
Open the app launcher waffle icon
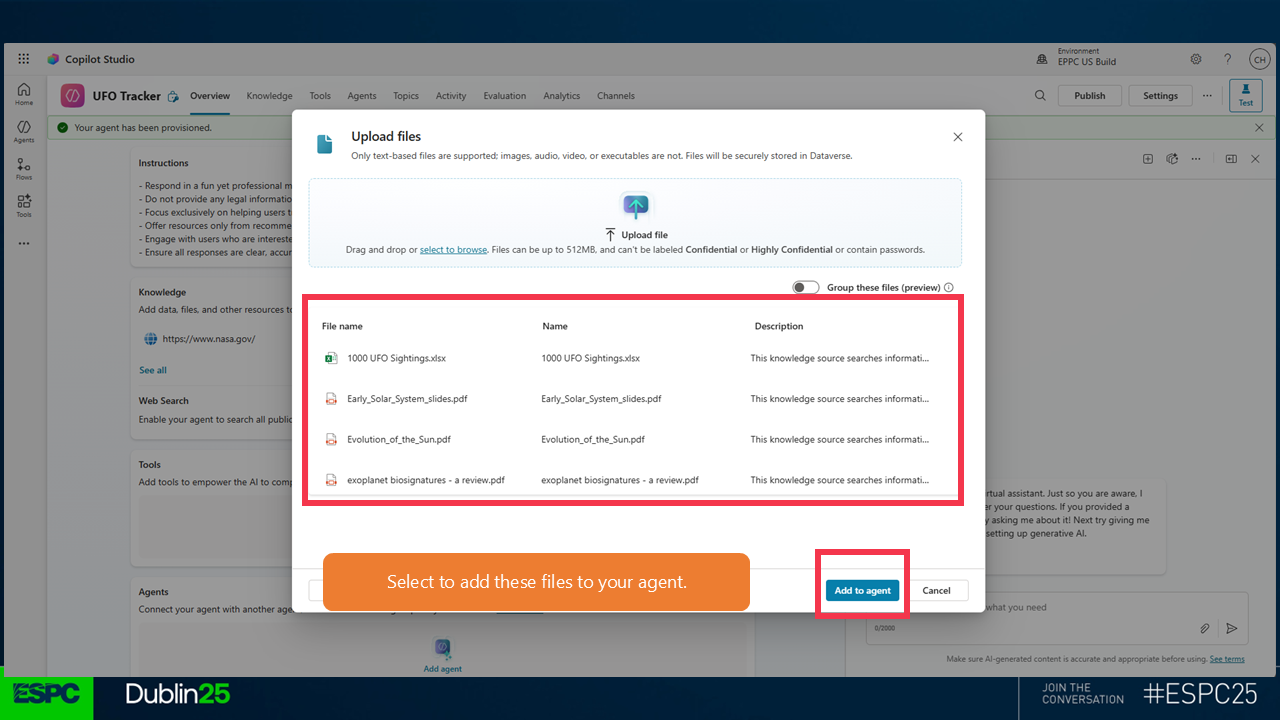[x=24, y=59]
